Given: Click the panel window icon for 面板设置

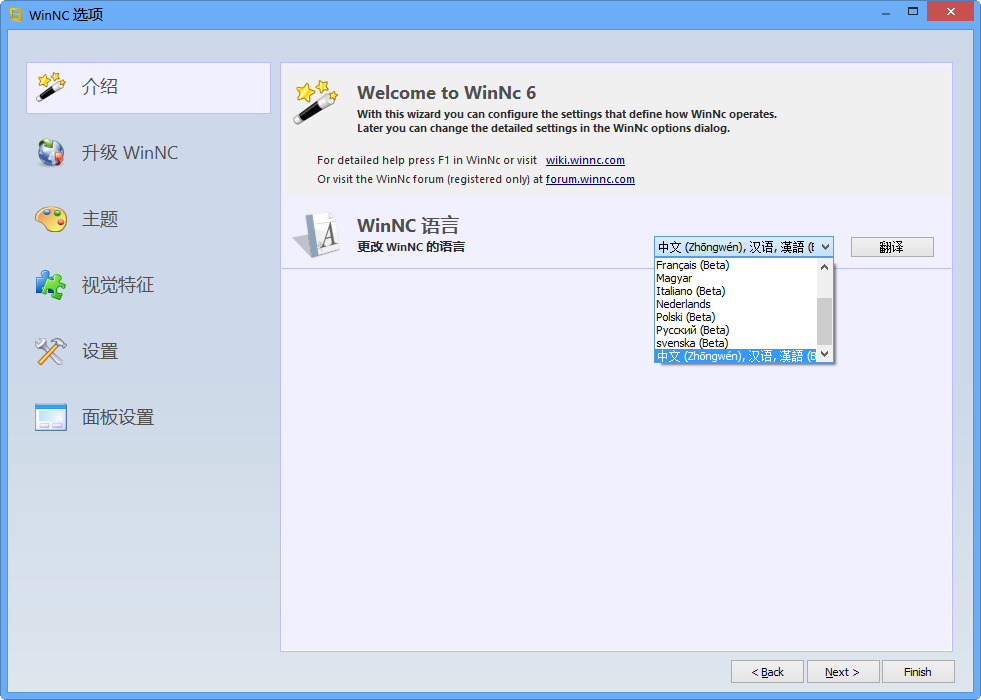Looking at the screenshot, I should pyautogui.click(x=51, y=417).
